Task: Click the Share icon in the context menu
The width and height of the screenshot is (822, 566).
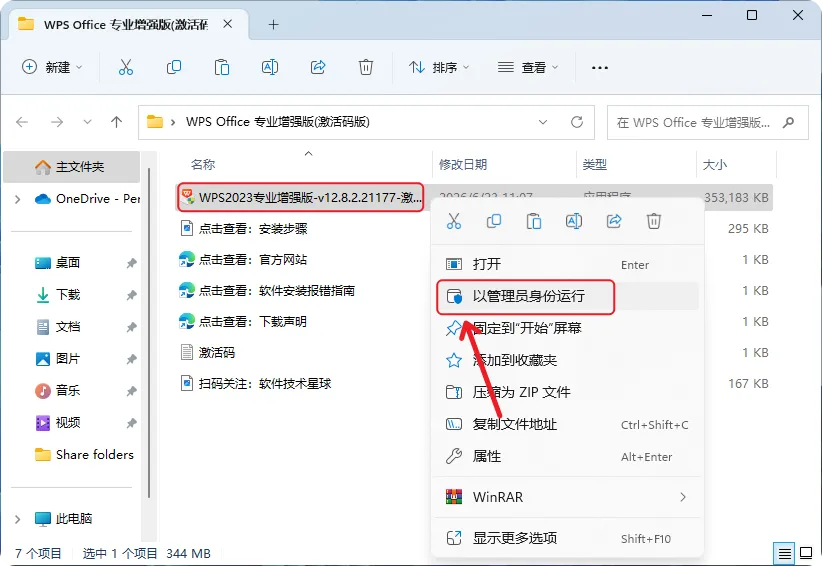Action: tap(614, 221)
